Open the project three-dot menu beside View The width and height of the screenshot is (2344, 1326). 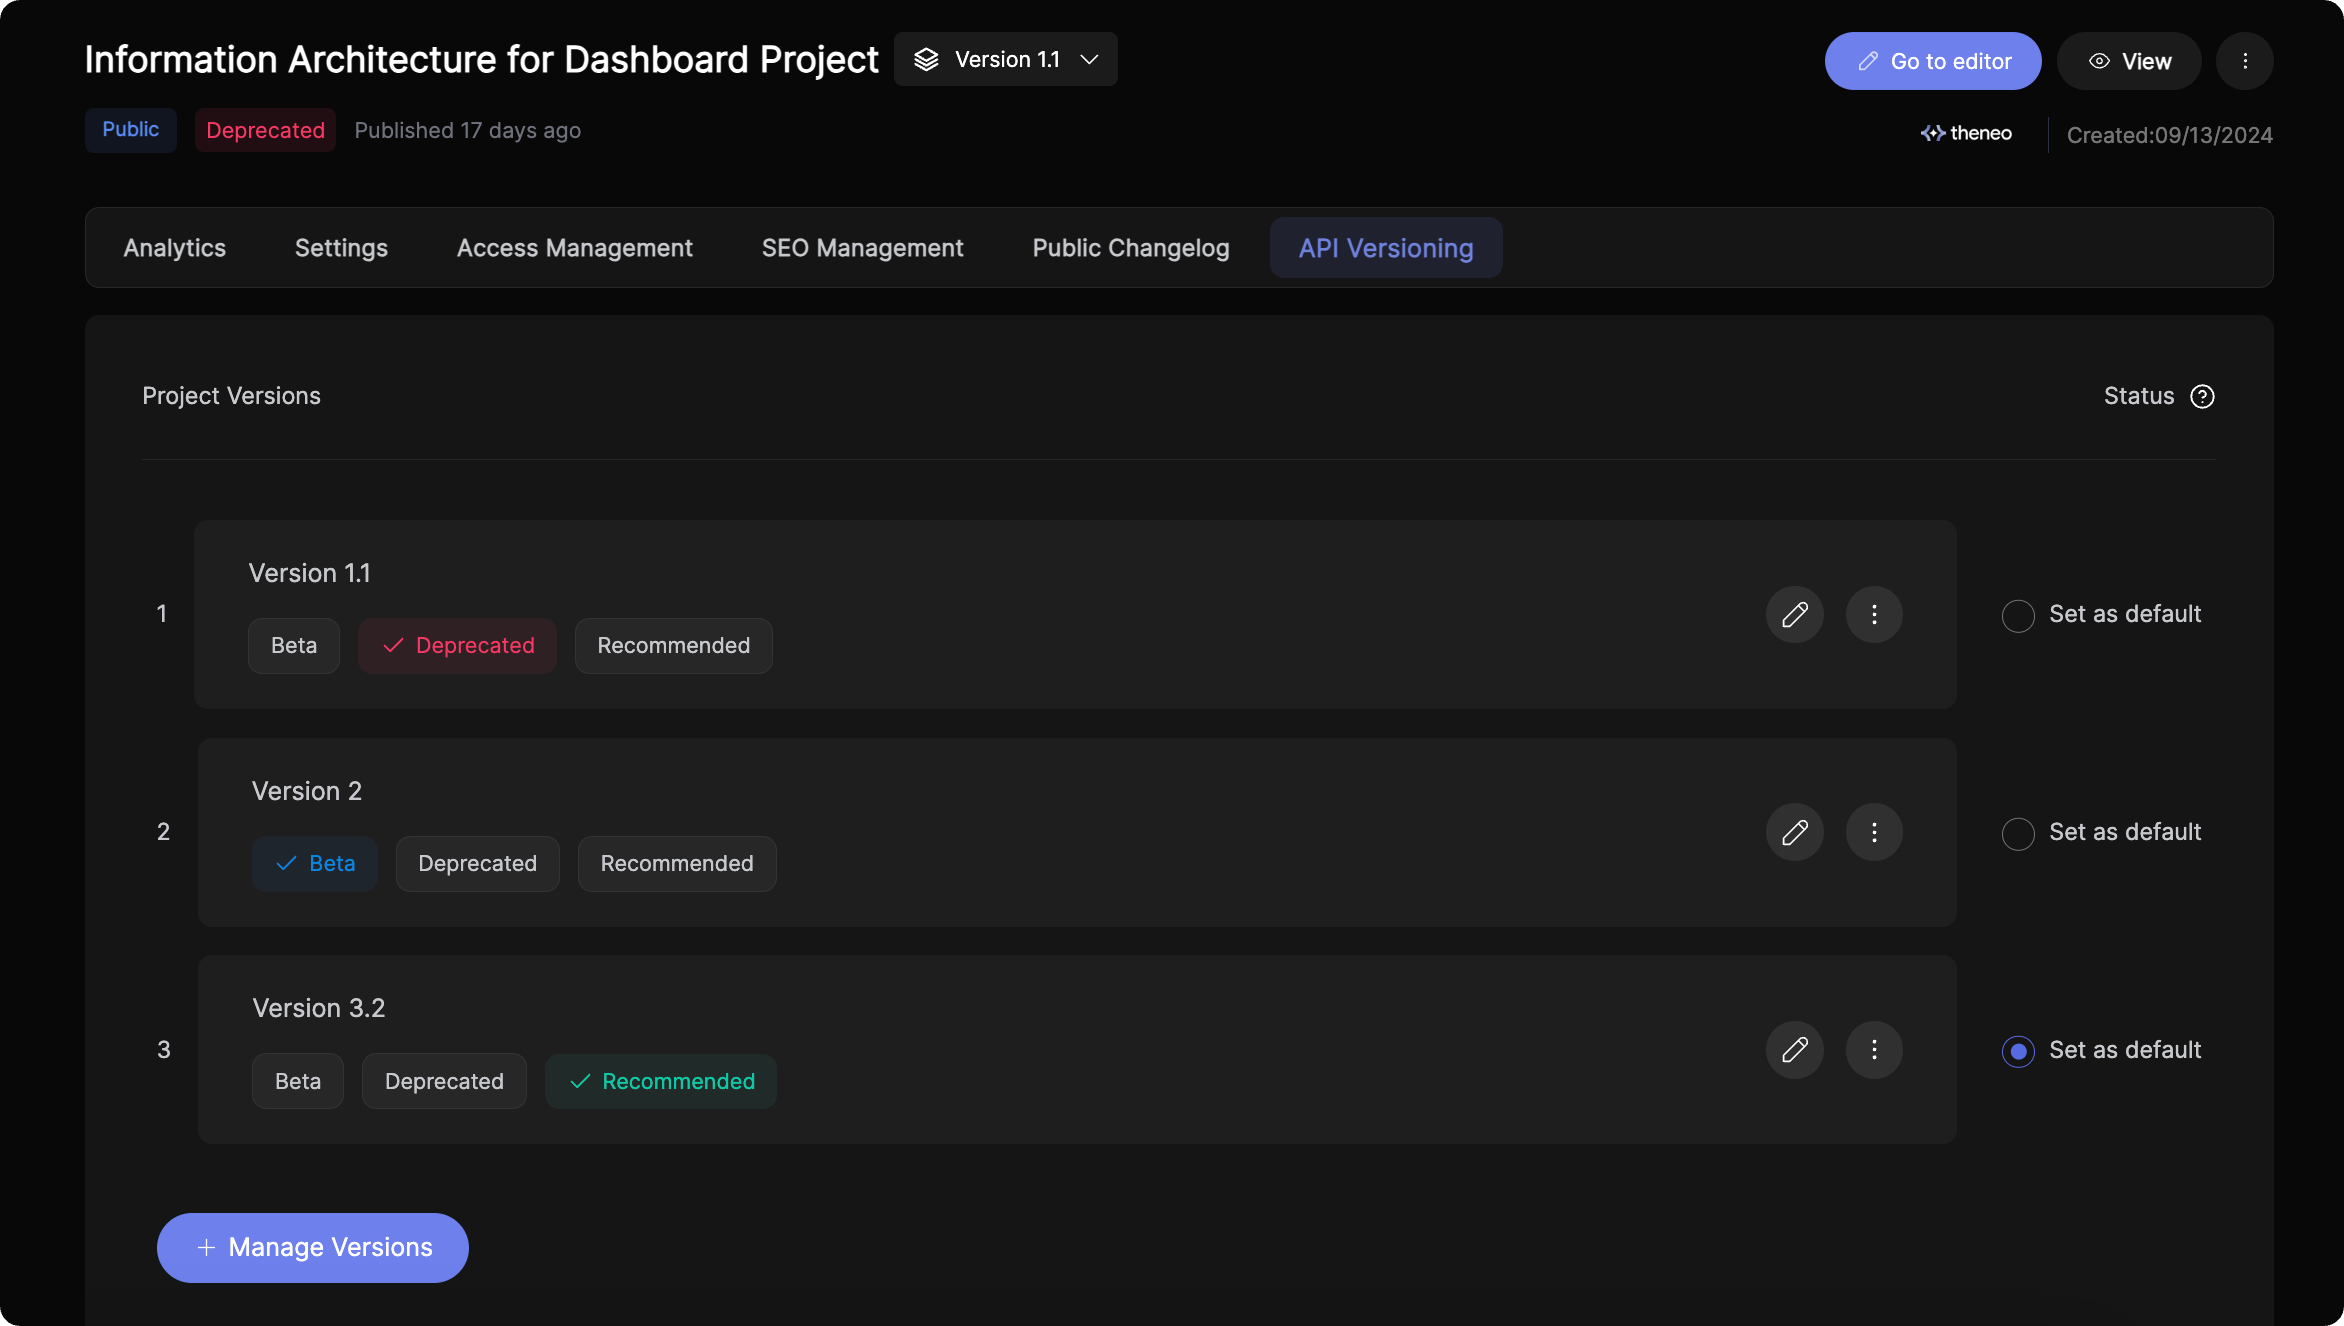click(2244, 61)
